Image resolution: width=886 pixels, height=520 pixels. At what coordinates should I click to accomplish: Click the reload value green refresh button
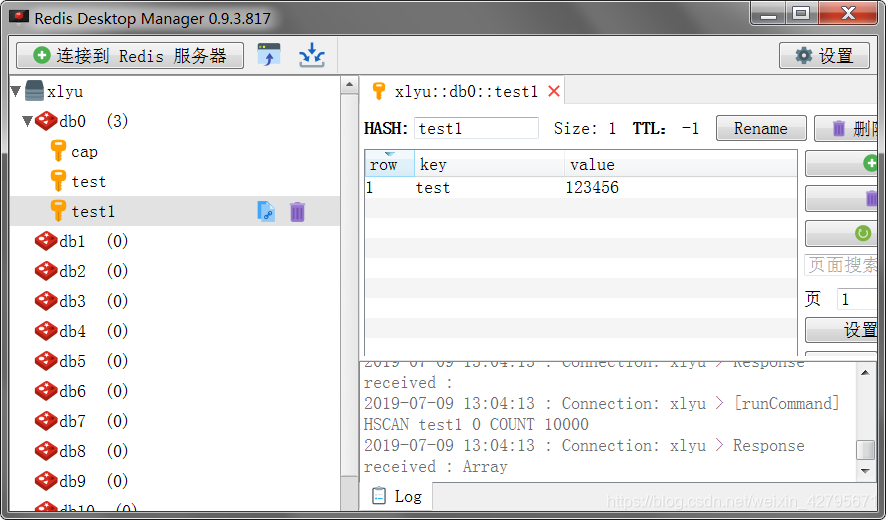pyautogui.click(x=841, y=233)
